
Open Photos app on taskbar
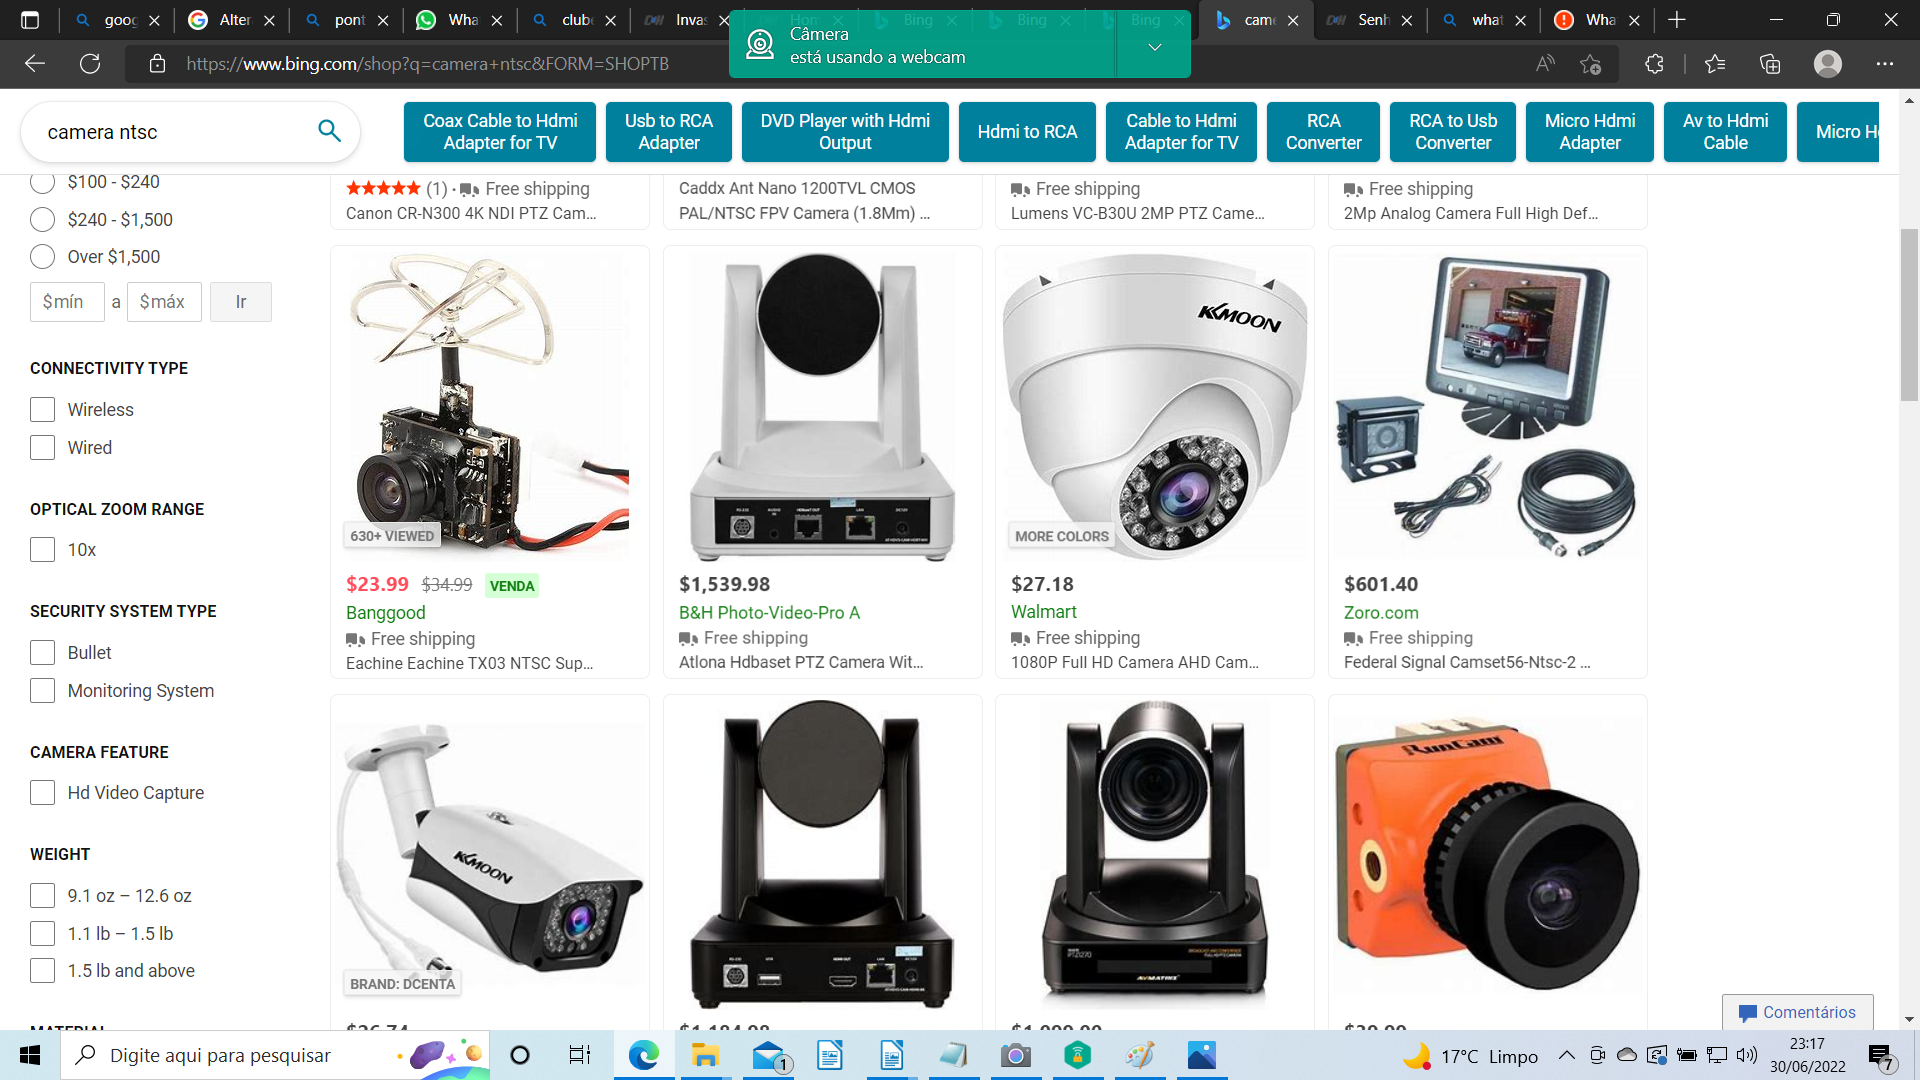point(1202,1055)
